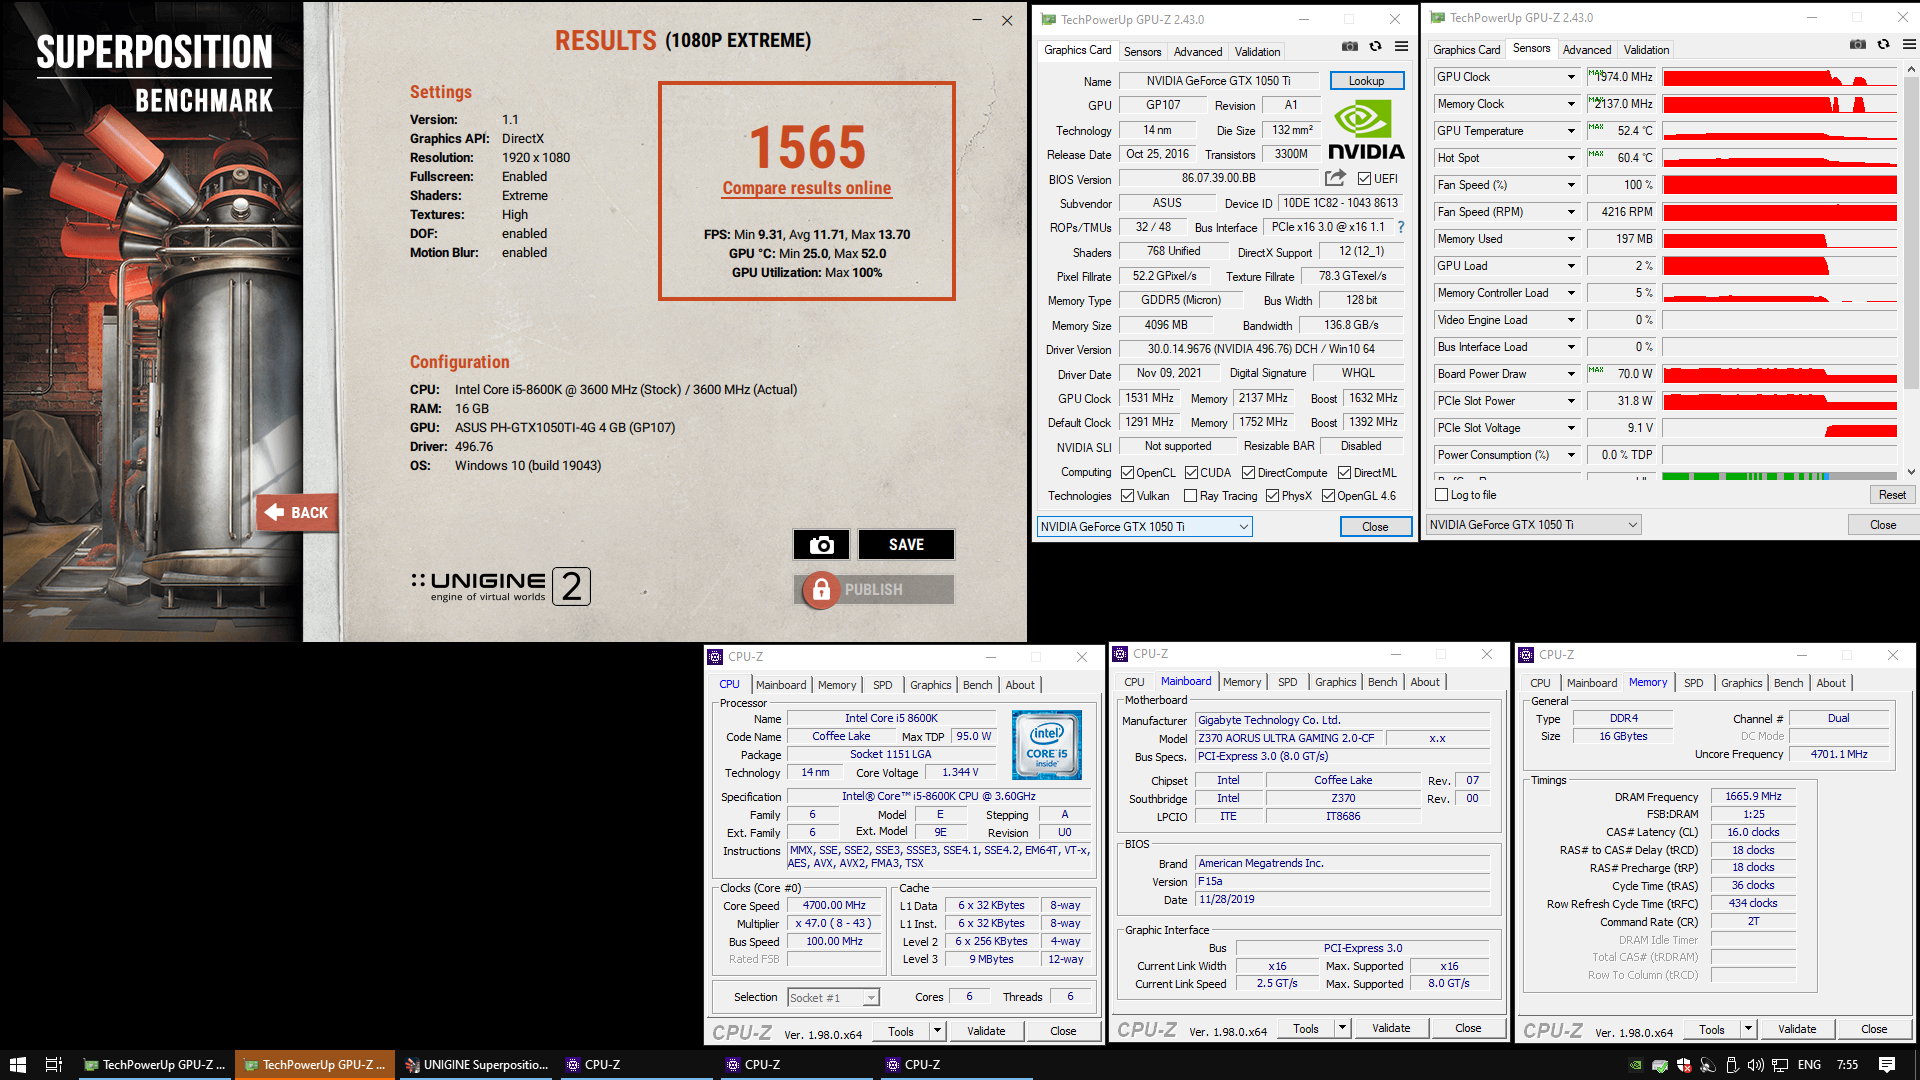
Task: Open the GPU Temperature sensor dropdown
Action: pyautogui.click(x=1570, y=131)
